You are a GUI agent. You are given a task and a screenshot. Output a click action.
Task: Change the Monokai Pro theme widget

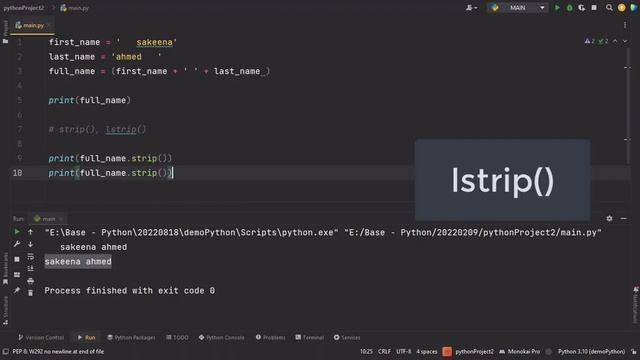[x=520, y=351]
